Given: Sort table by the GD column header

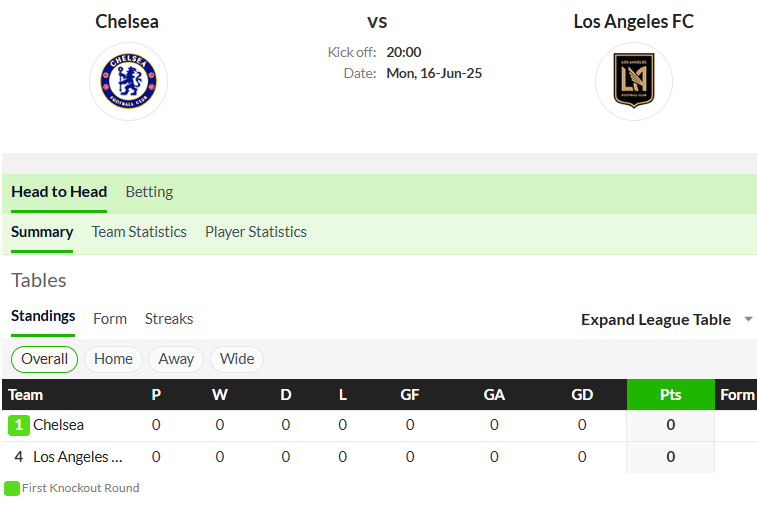Looking at the screenshot, I should (582, 395).
